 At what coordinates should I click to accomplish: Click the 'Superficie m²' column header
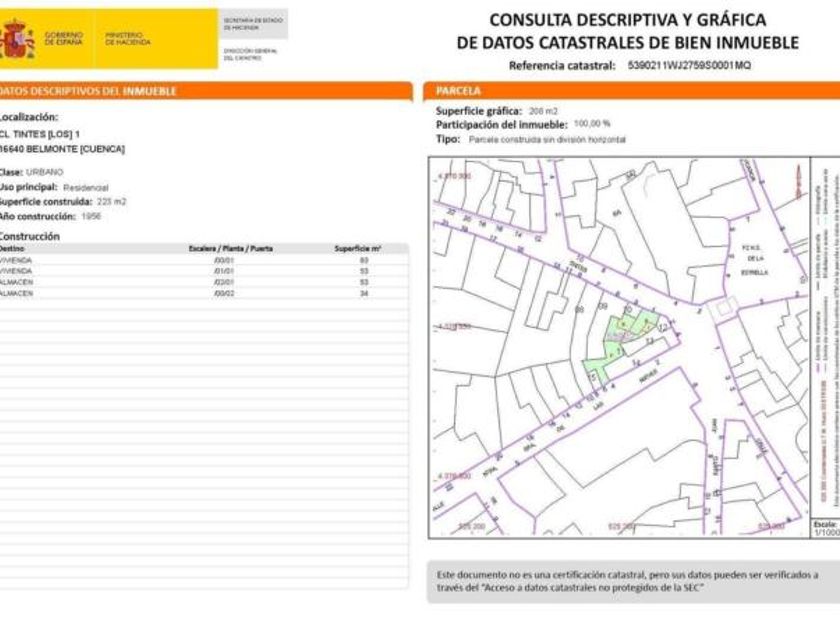(358, 249)
